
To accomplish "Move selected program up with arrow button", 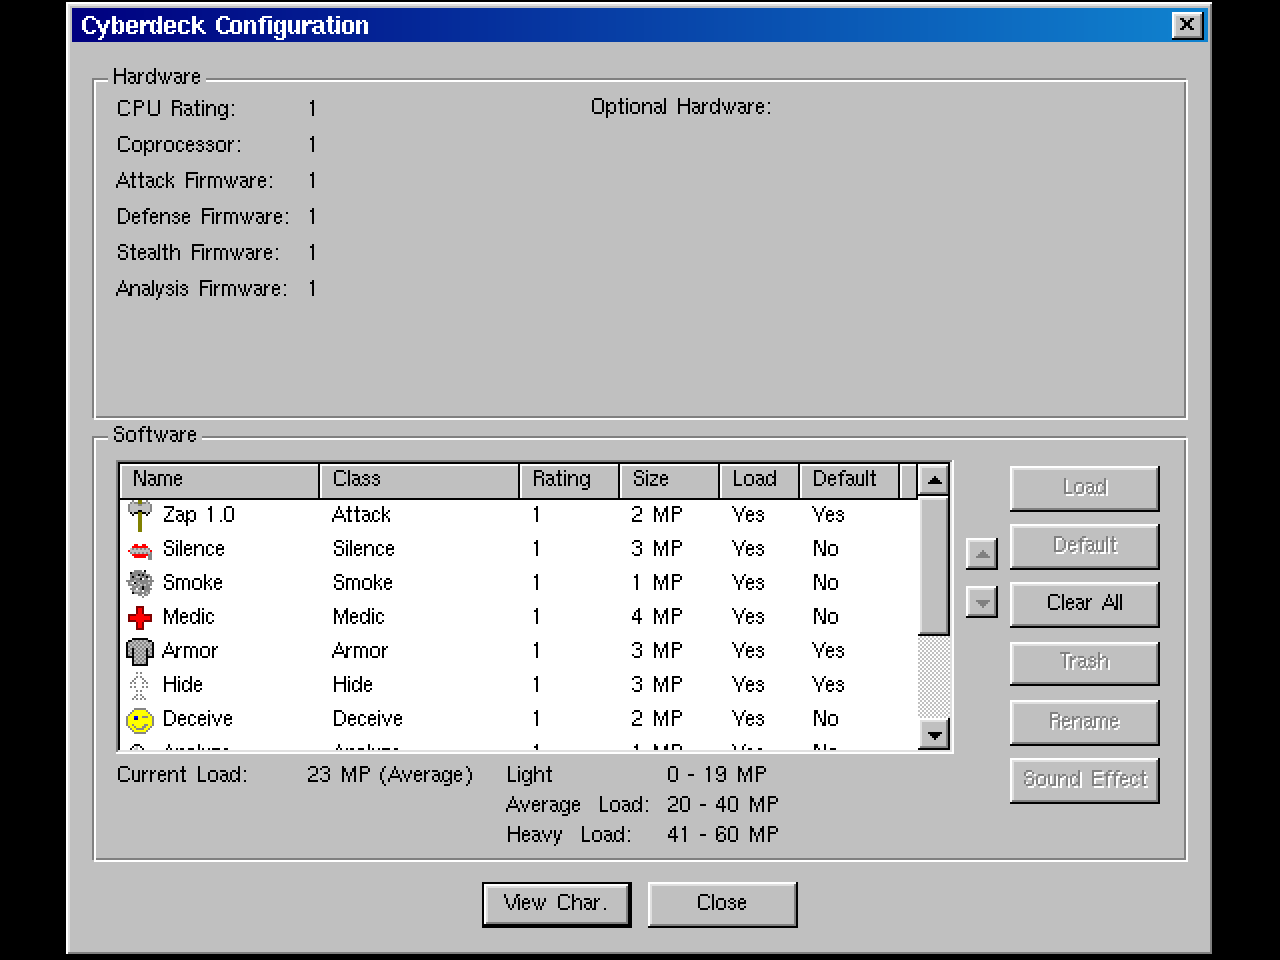I will click(982, 553).
